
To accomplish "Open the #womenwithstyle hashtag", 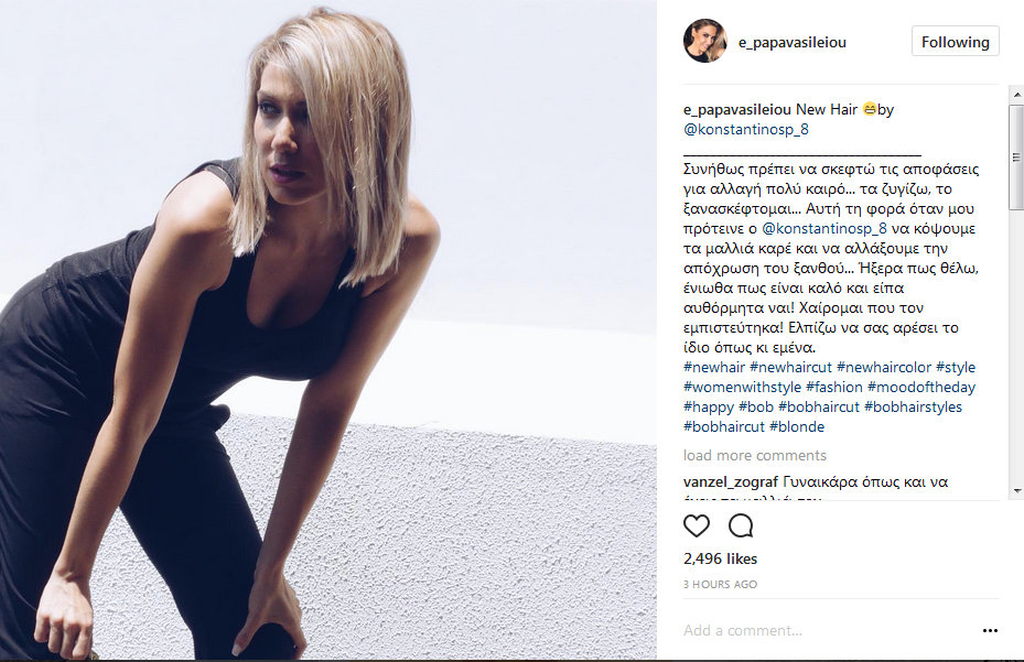I will point(742,387).
